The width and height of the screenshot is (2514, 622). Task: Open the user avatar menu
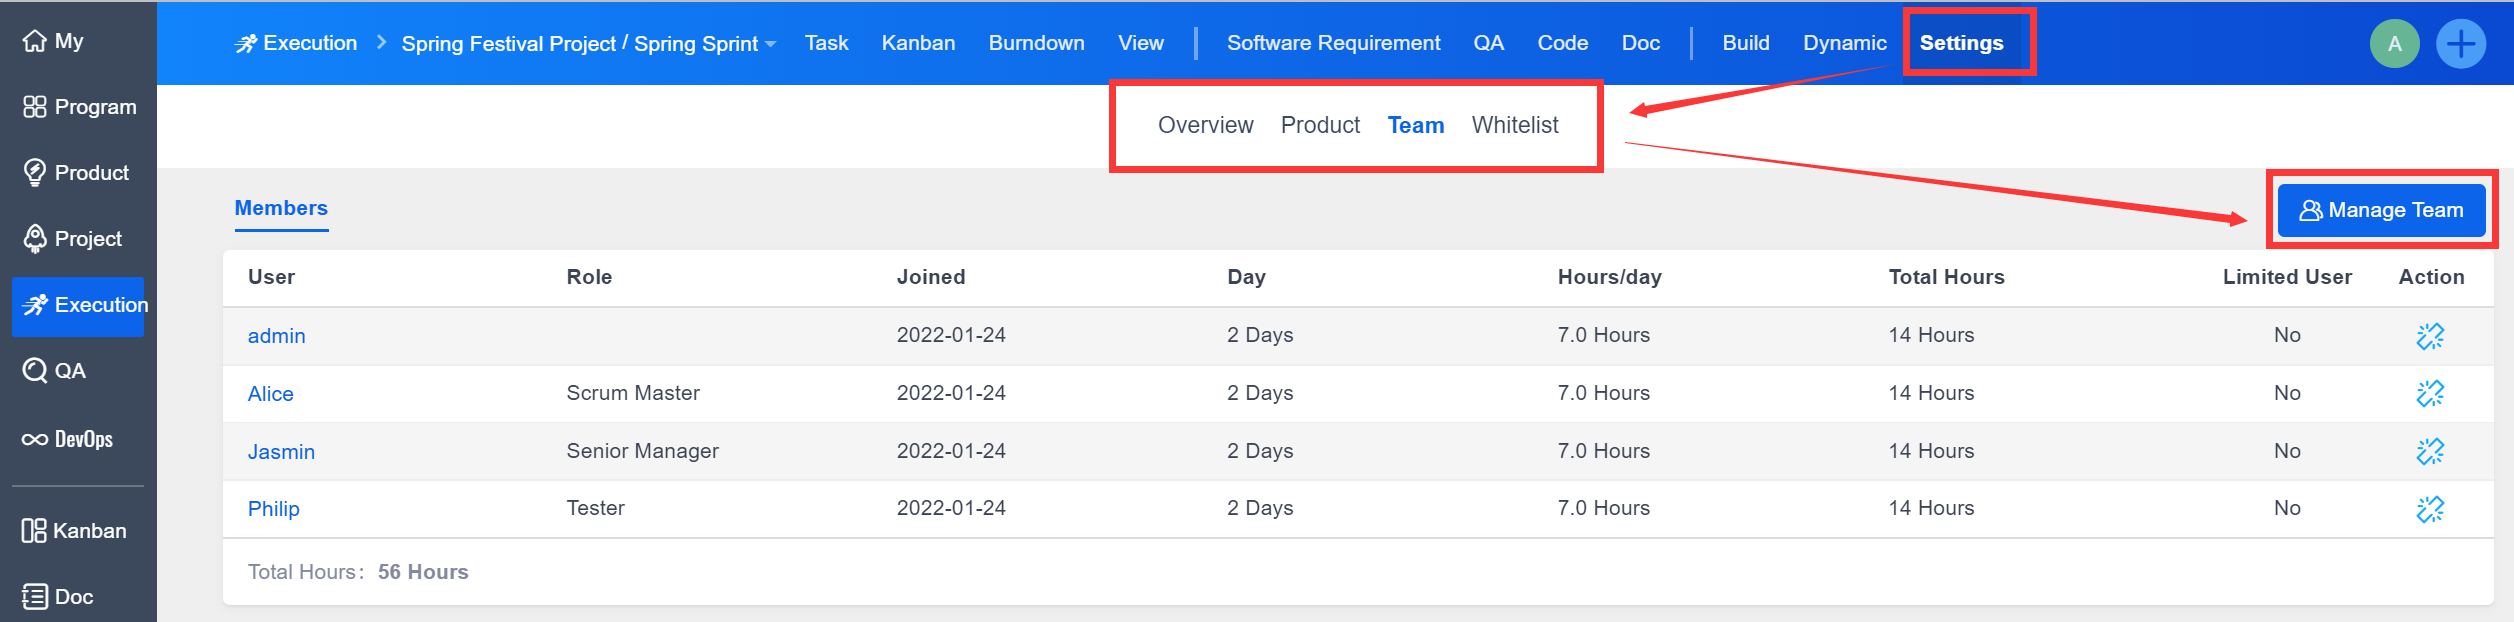pos(2394,44)
